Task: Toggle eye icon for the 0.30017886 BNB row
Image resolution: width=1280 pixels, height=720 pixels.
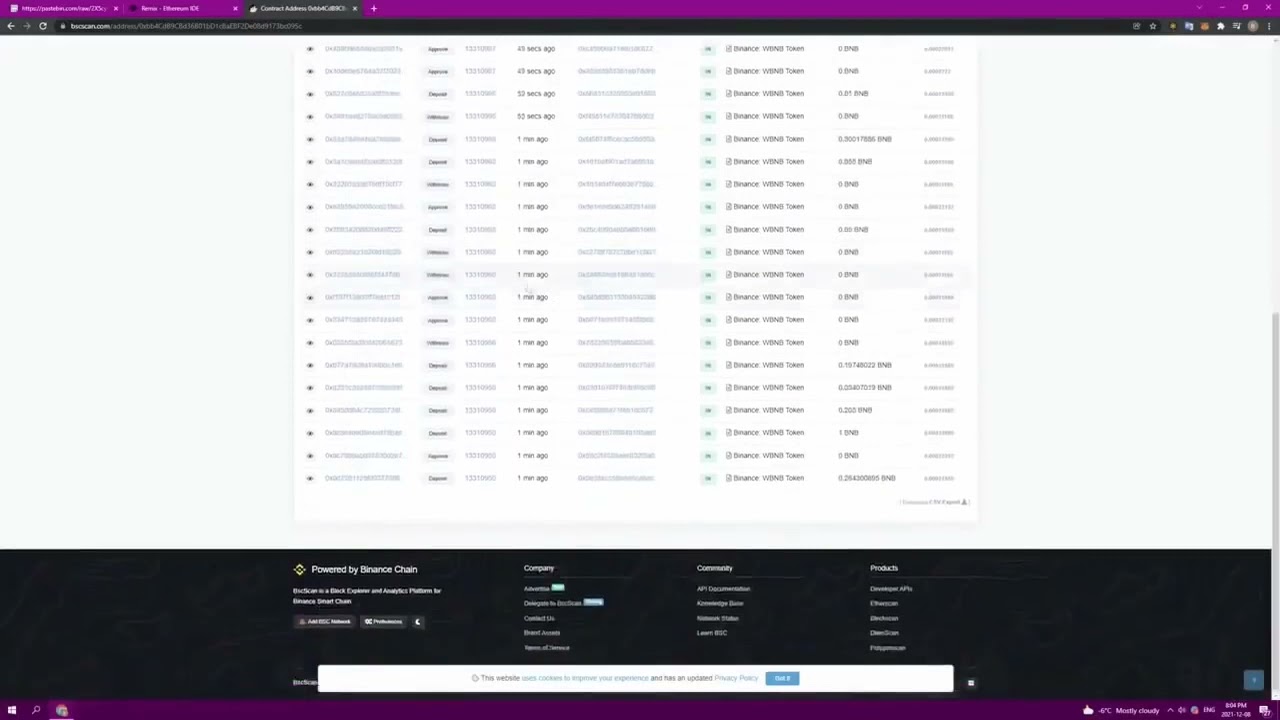Action: (x=310, y=139)
